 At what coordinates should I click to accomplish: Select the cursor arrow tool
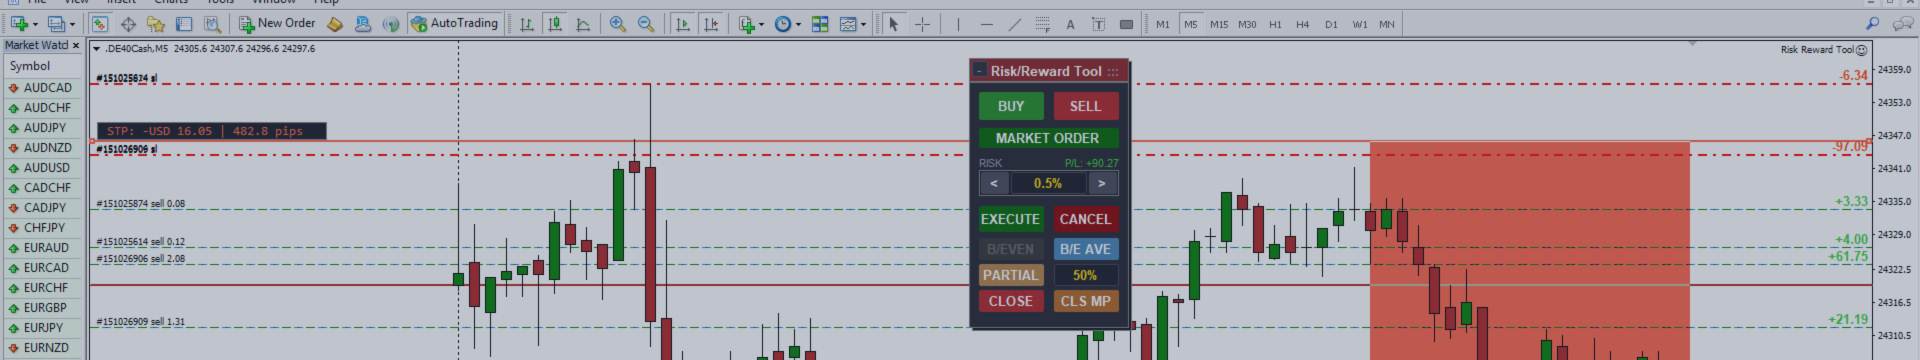894,24
